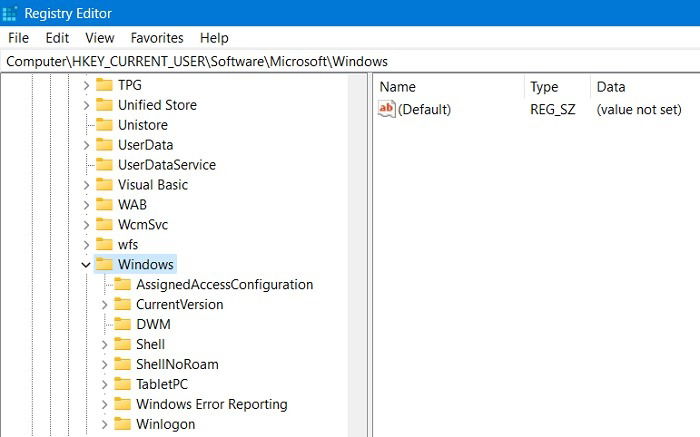Click the Shell folder icon
Screen dimensions: 700x437
(122, 344)
